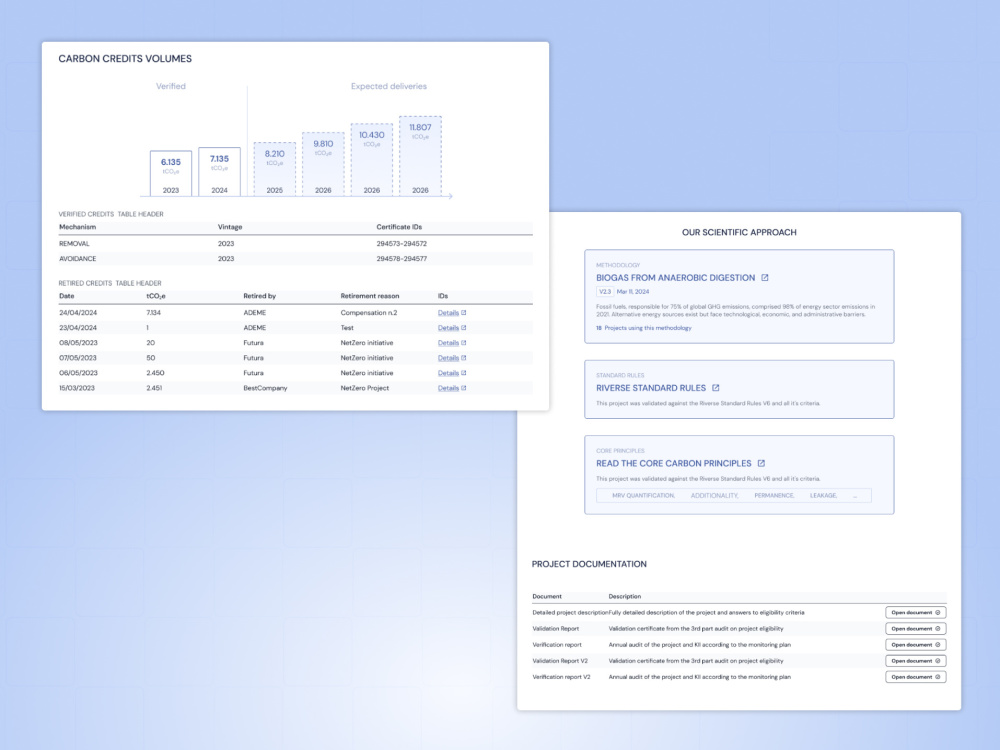Click the Retired by column header
The height and width of the screenshot is (750, 1000).
coord(260,296)
